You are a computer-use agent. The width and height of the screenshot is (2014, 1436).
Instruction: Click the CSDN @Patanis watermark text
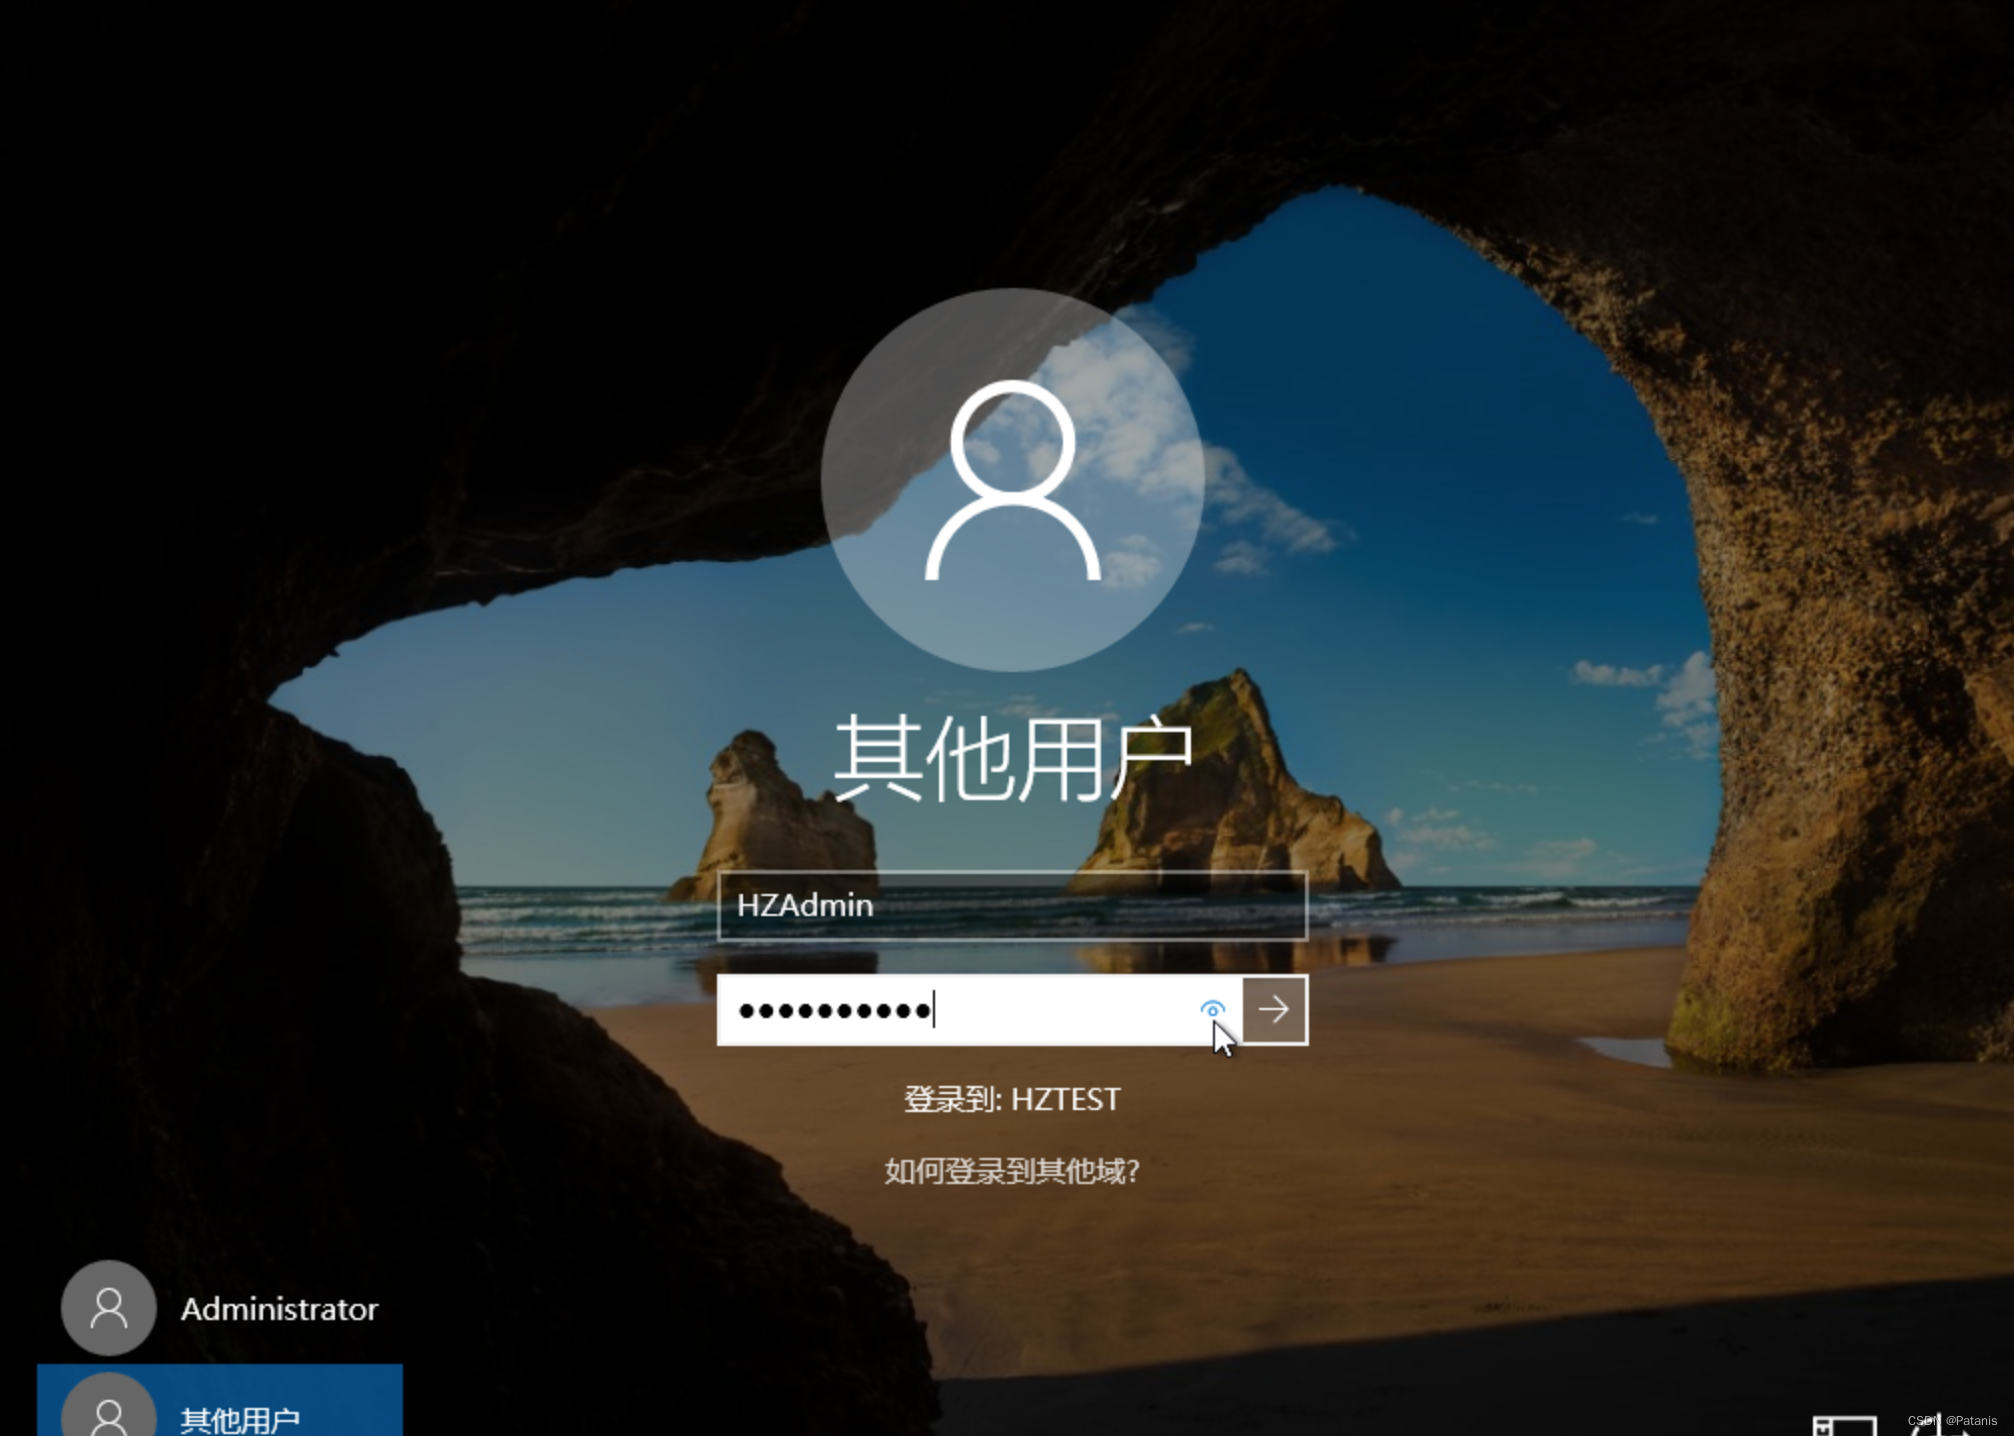coord(1952,1420)
